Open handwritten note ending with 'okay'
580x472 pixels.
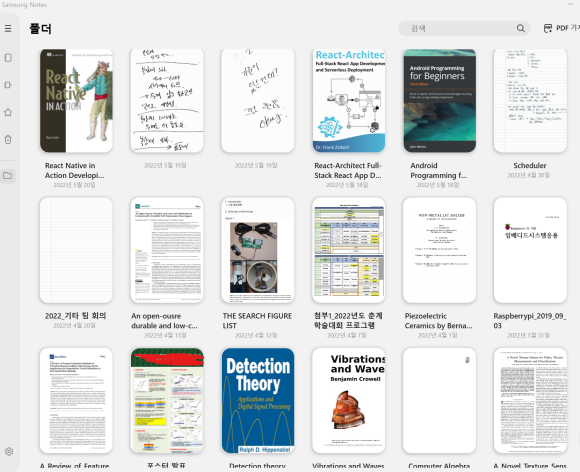258,101
